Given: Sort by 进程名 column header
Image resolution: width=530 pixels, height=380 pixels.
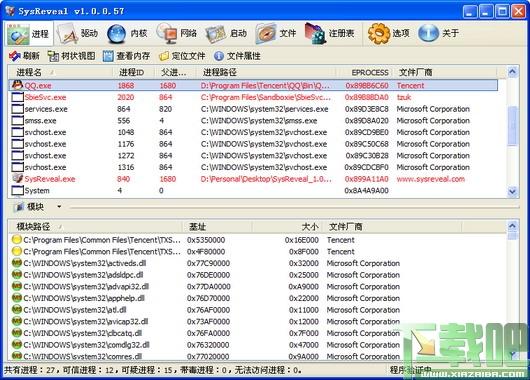Looking at the screenshot, I should coord(61,72).
